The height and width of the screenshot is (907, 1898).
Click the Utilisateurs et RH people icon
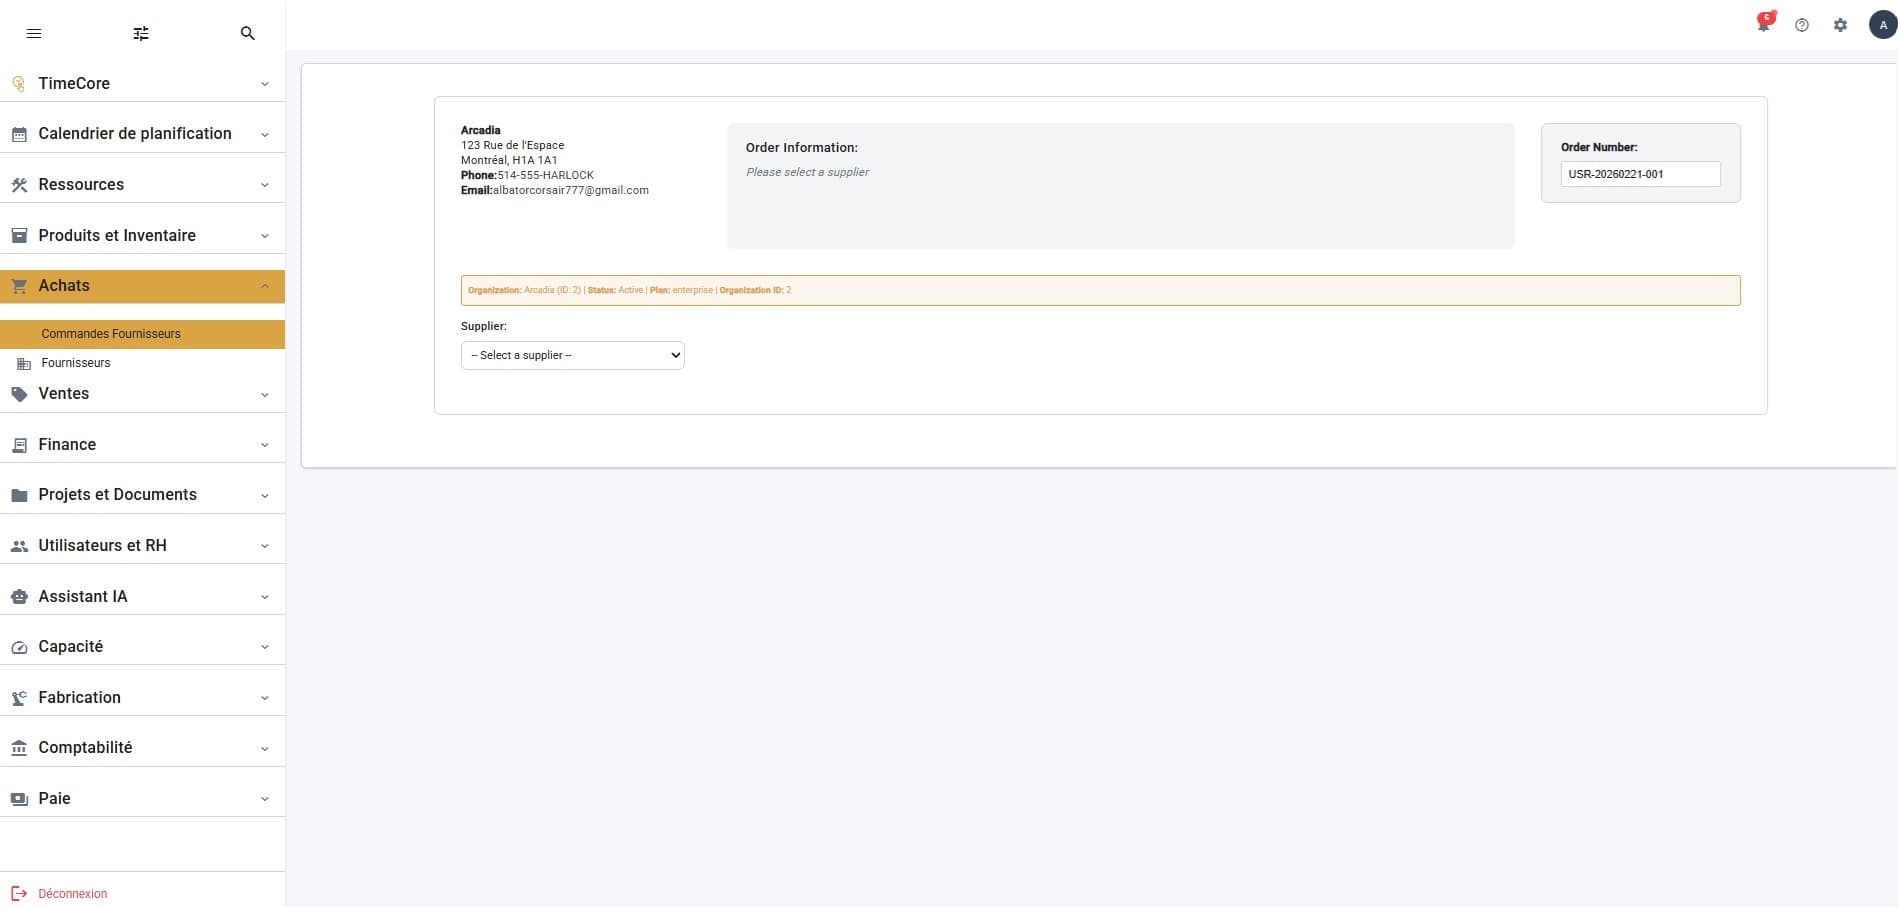19,546
